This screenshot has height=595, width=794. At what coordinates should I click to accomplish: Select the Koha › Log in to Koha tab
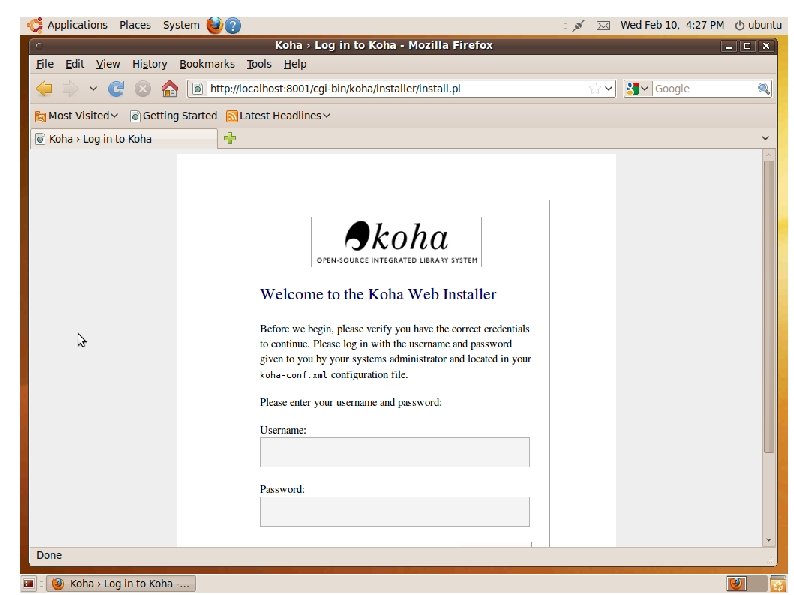(x=124, y=139)
